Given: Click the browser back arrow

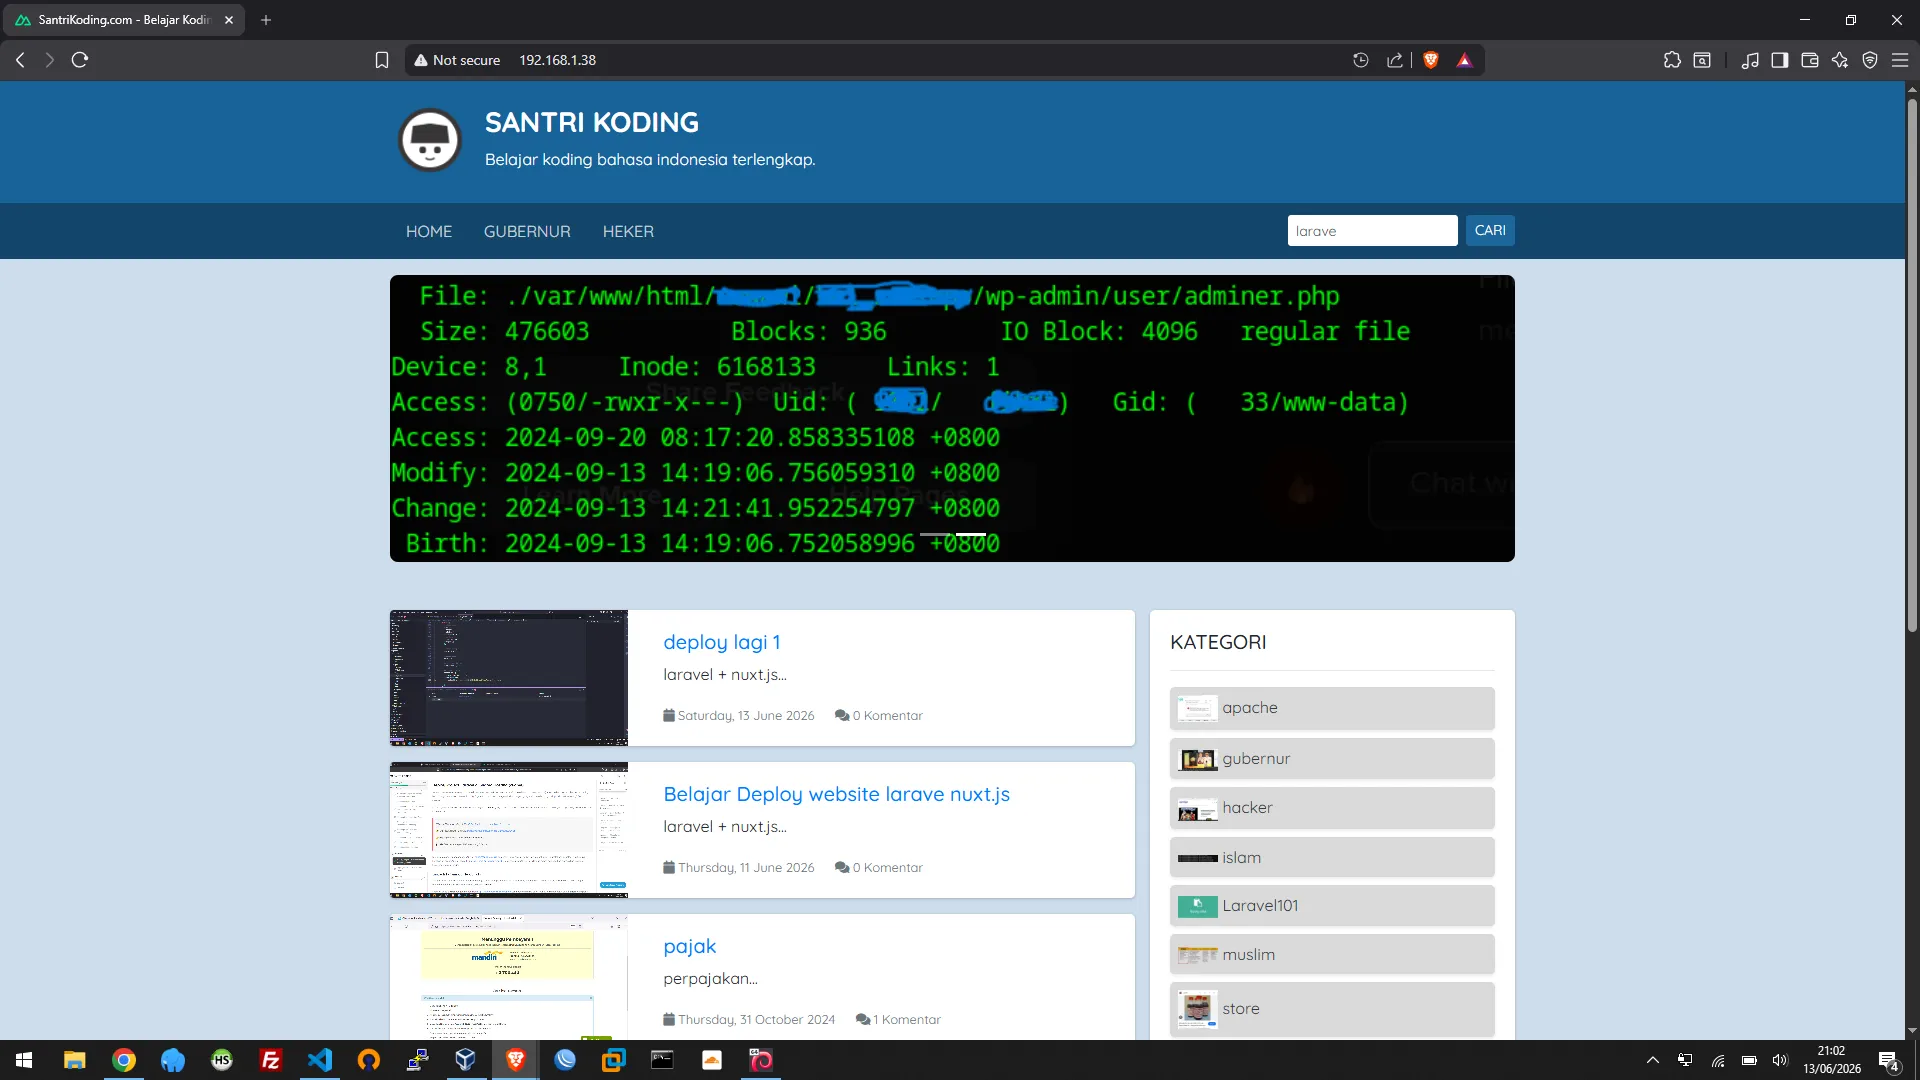Looking at the screenshot, I should (x=20, y=60).
